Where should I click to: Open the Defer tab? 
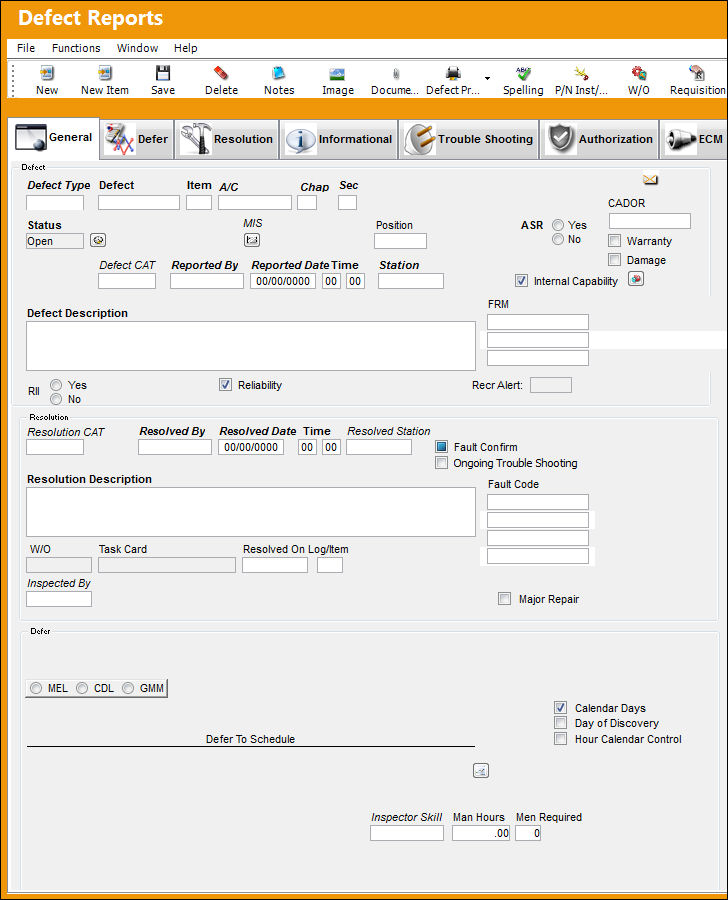(137, 139)
